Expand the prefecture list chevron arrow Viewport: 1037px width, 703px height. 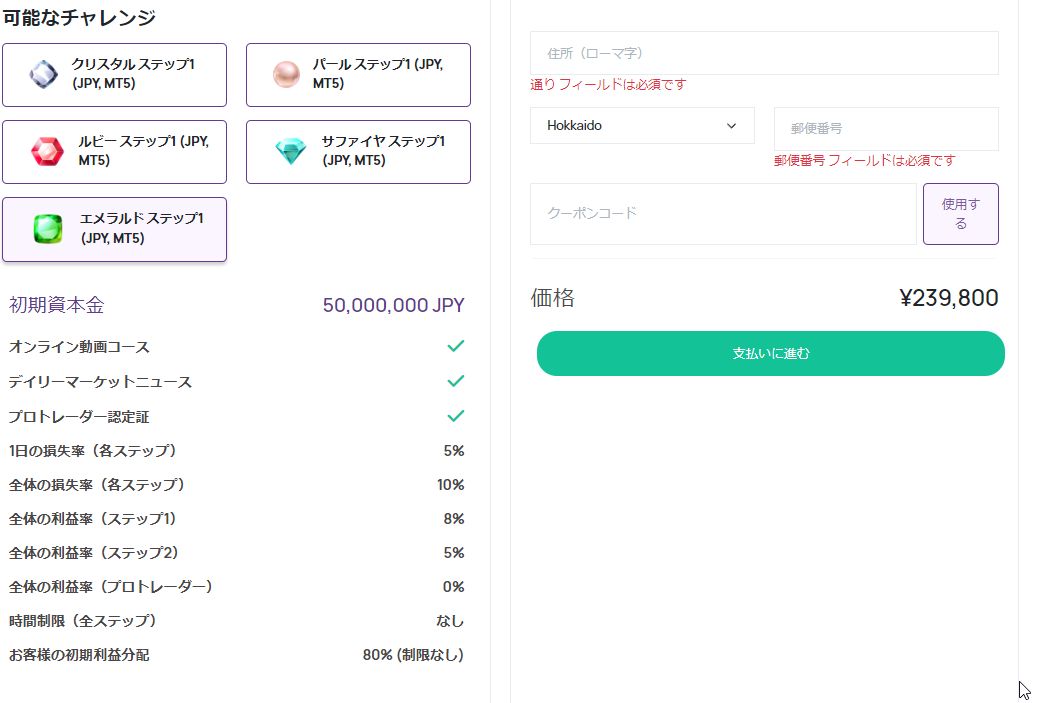click(x=731, y=126)
